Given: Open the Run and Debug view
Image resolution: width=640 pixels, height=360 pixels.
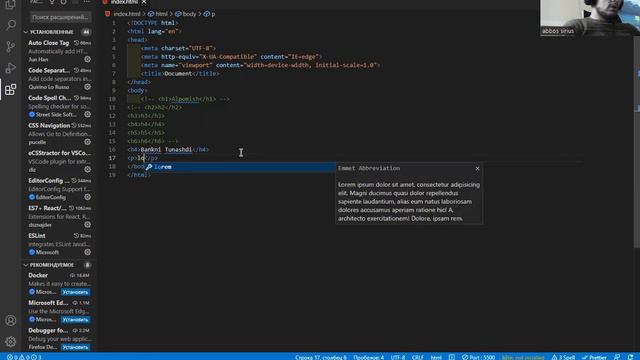Looking at the screenshot, I should 11,68.
